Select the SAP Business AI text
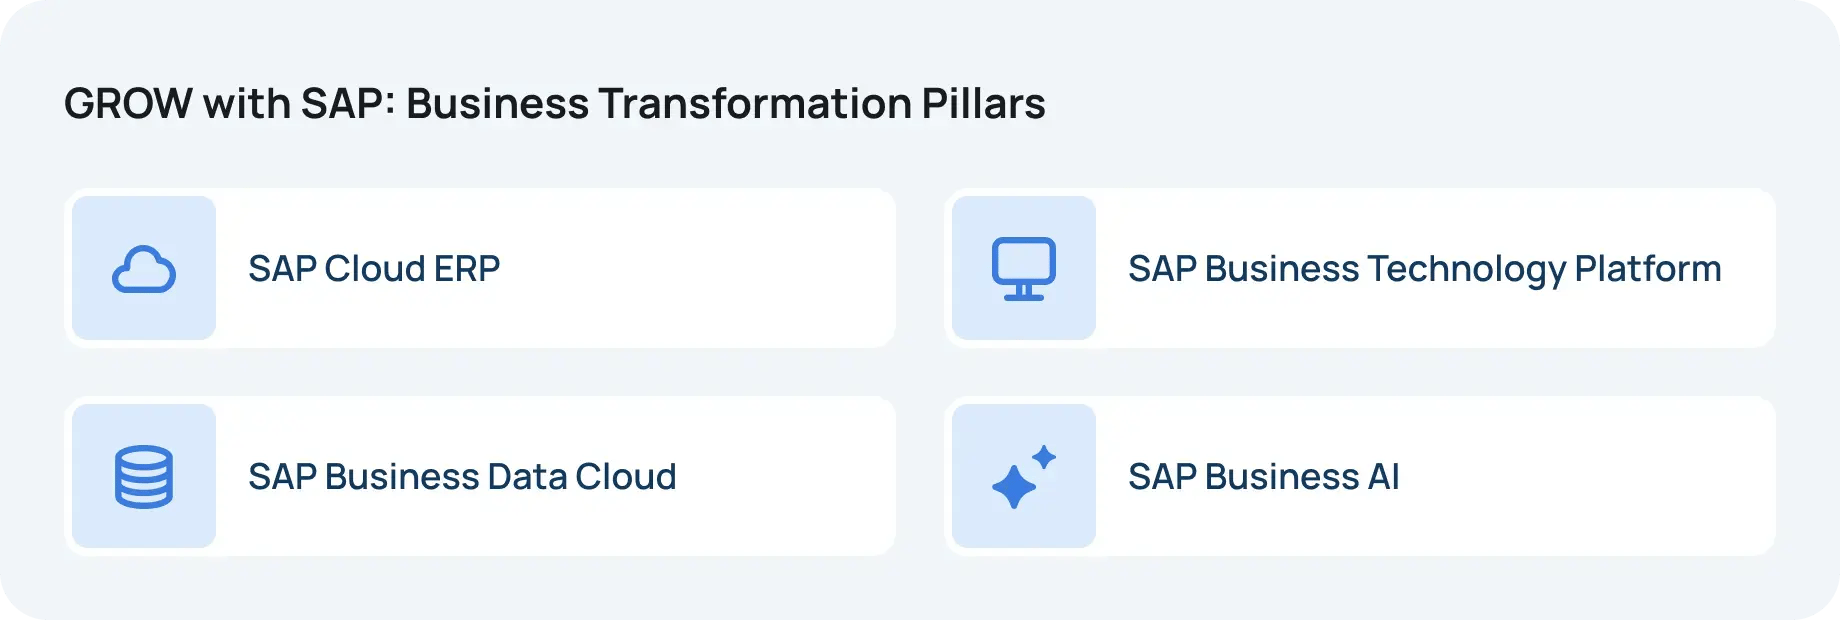The width and height of the screenshot is (1840, 620). (1264, 477)
